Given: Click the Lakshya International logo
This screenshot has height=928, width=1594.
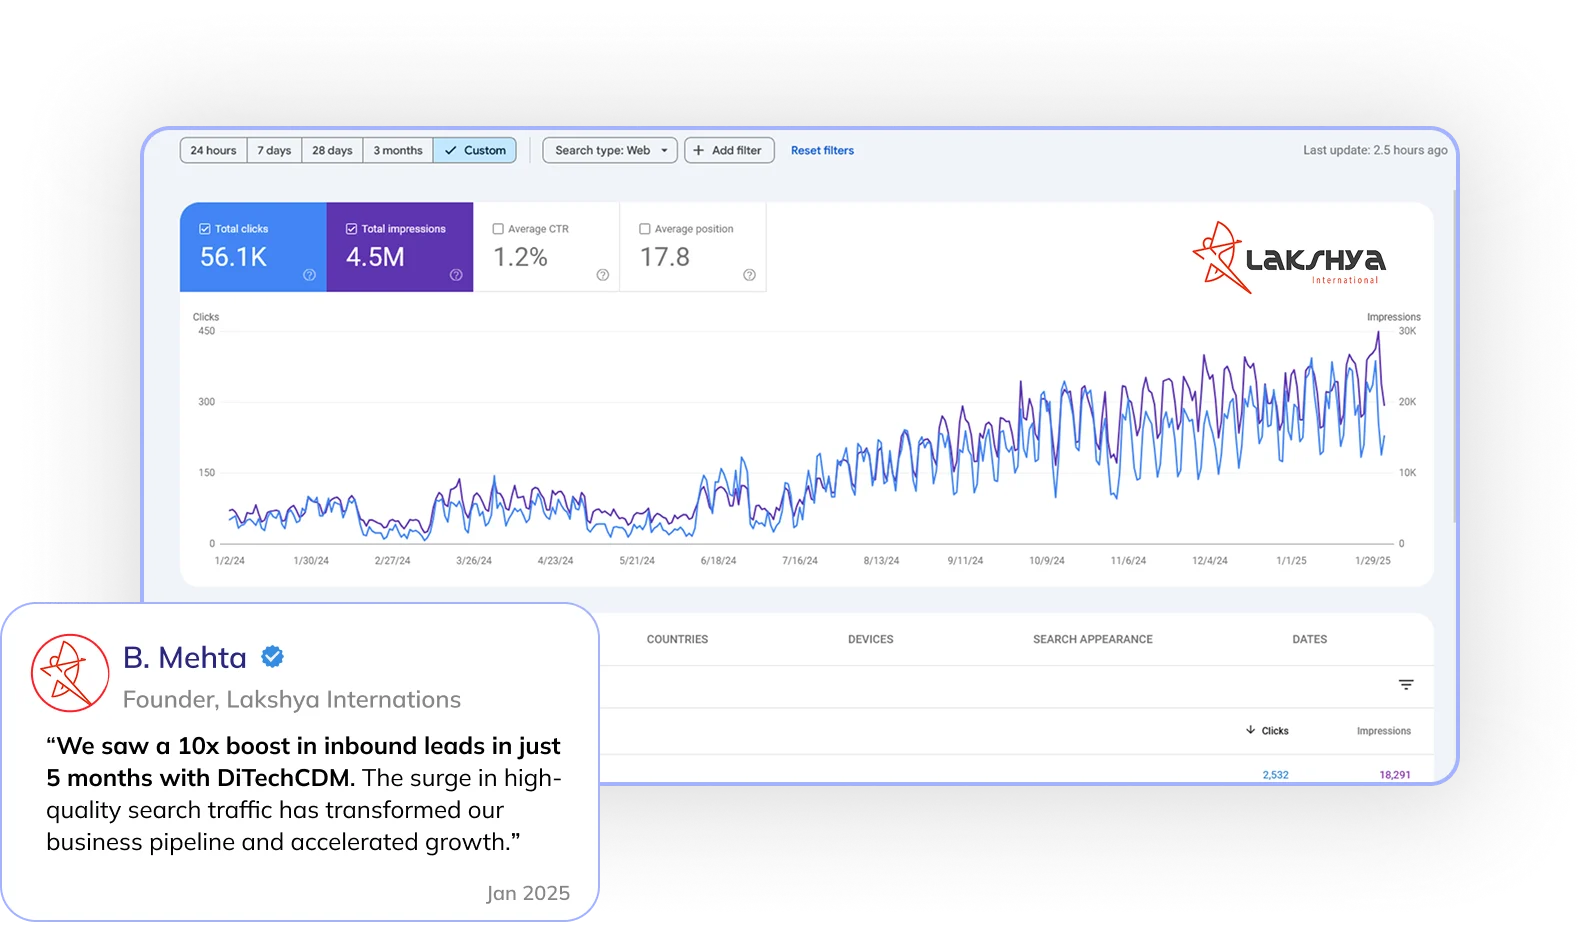Looking at the screenshot, I should click(x=1289, y=258).
